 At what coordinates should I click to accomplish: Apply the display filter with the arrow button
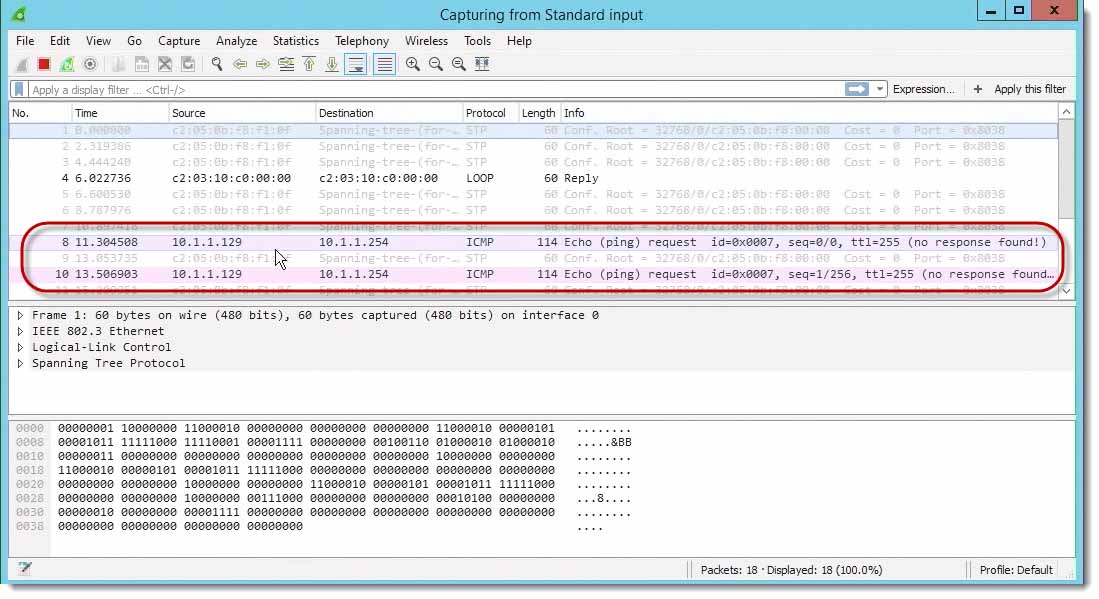click(x=856, y=89)
